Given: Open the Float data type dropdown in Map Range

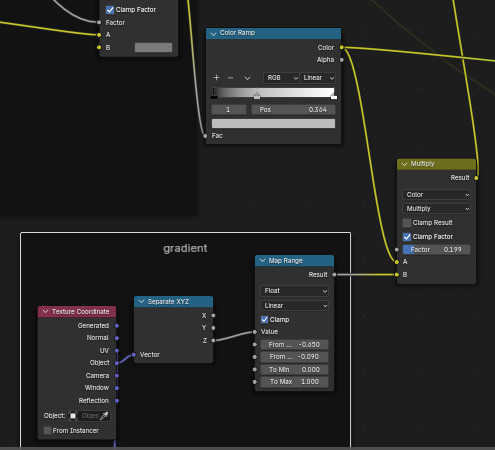Looking at the screenshot, I should pyautogui.click(x=294, y=291).
